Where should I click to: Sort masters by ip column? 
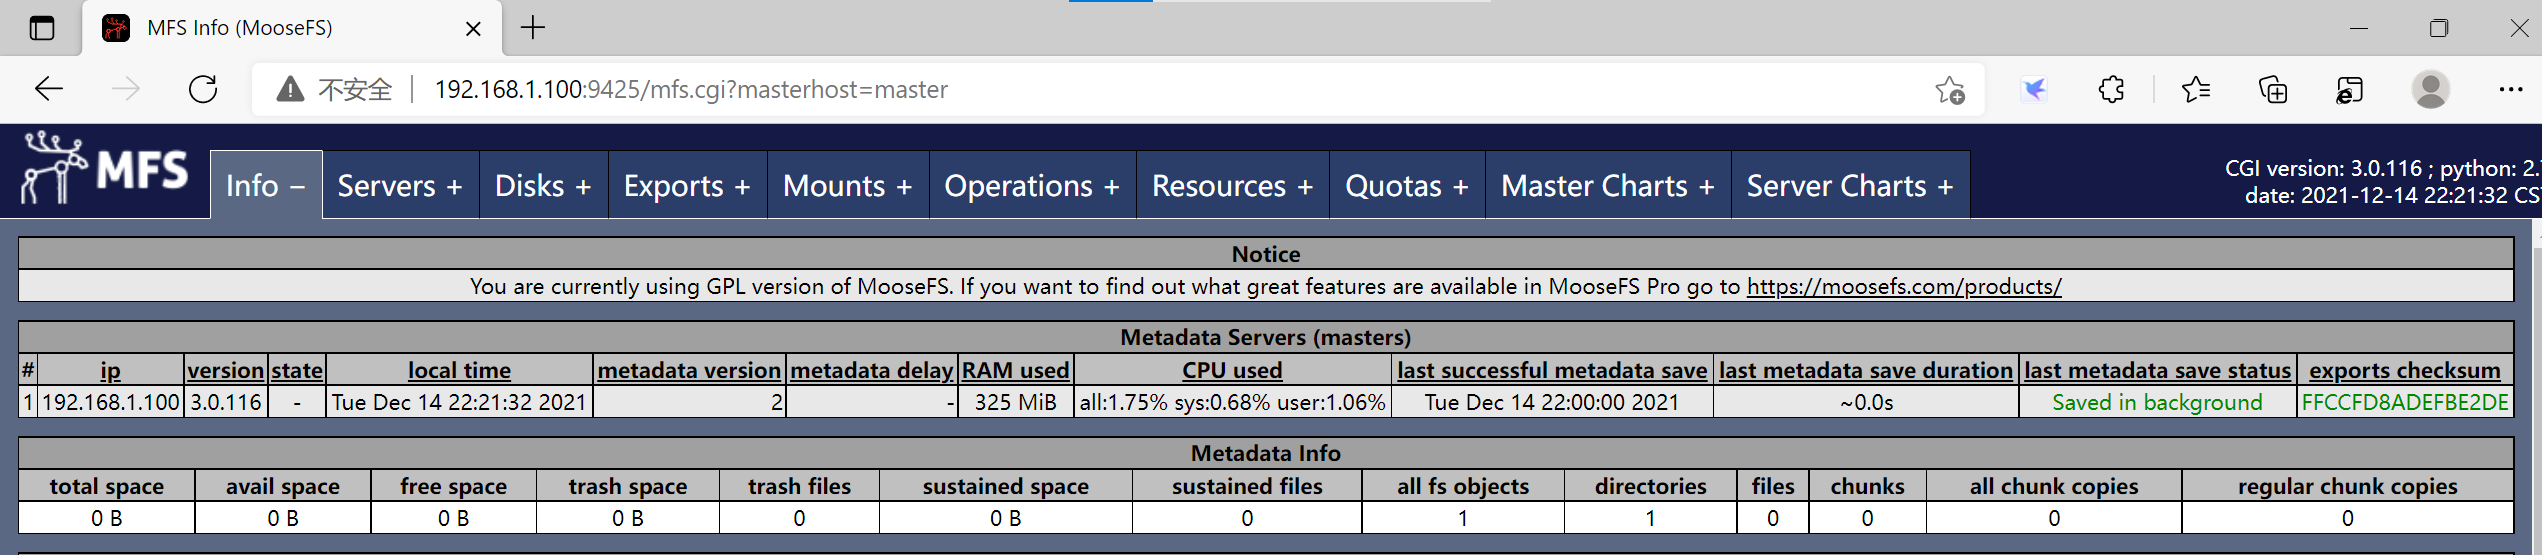(x=110, y=371)
